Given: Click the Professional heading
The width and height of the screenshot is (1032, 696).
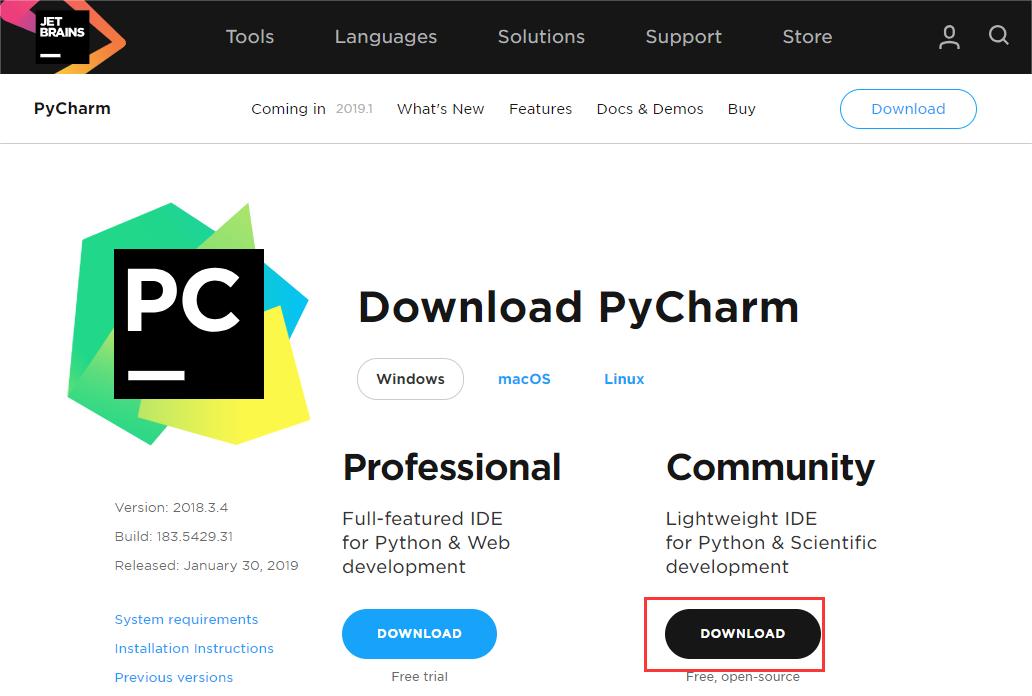Looking at the screenshot, I should (452, 468).
